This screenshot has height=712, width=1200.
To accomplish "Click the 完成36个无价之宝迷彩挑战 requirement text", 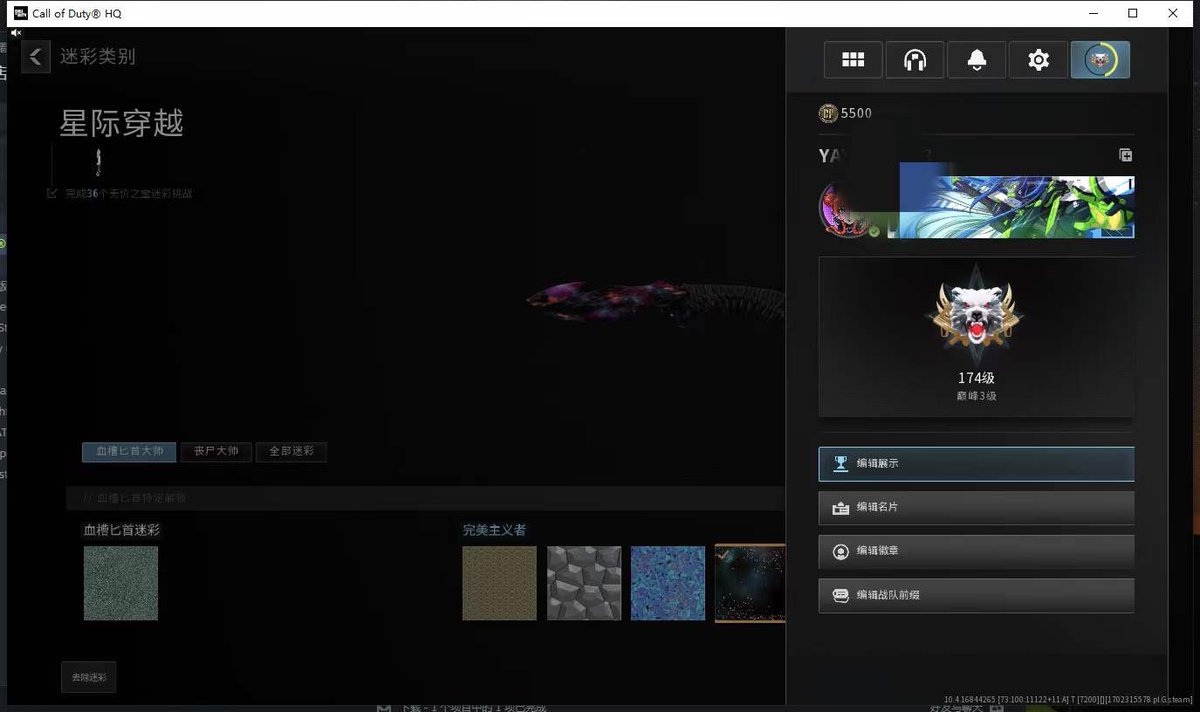I will [x=128, y=193].
